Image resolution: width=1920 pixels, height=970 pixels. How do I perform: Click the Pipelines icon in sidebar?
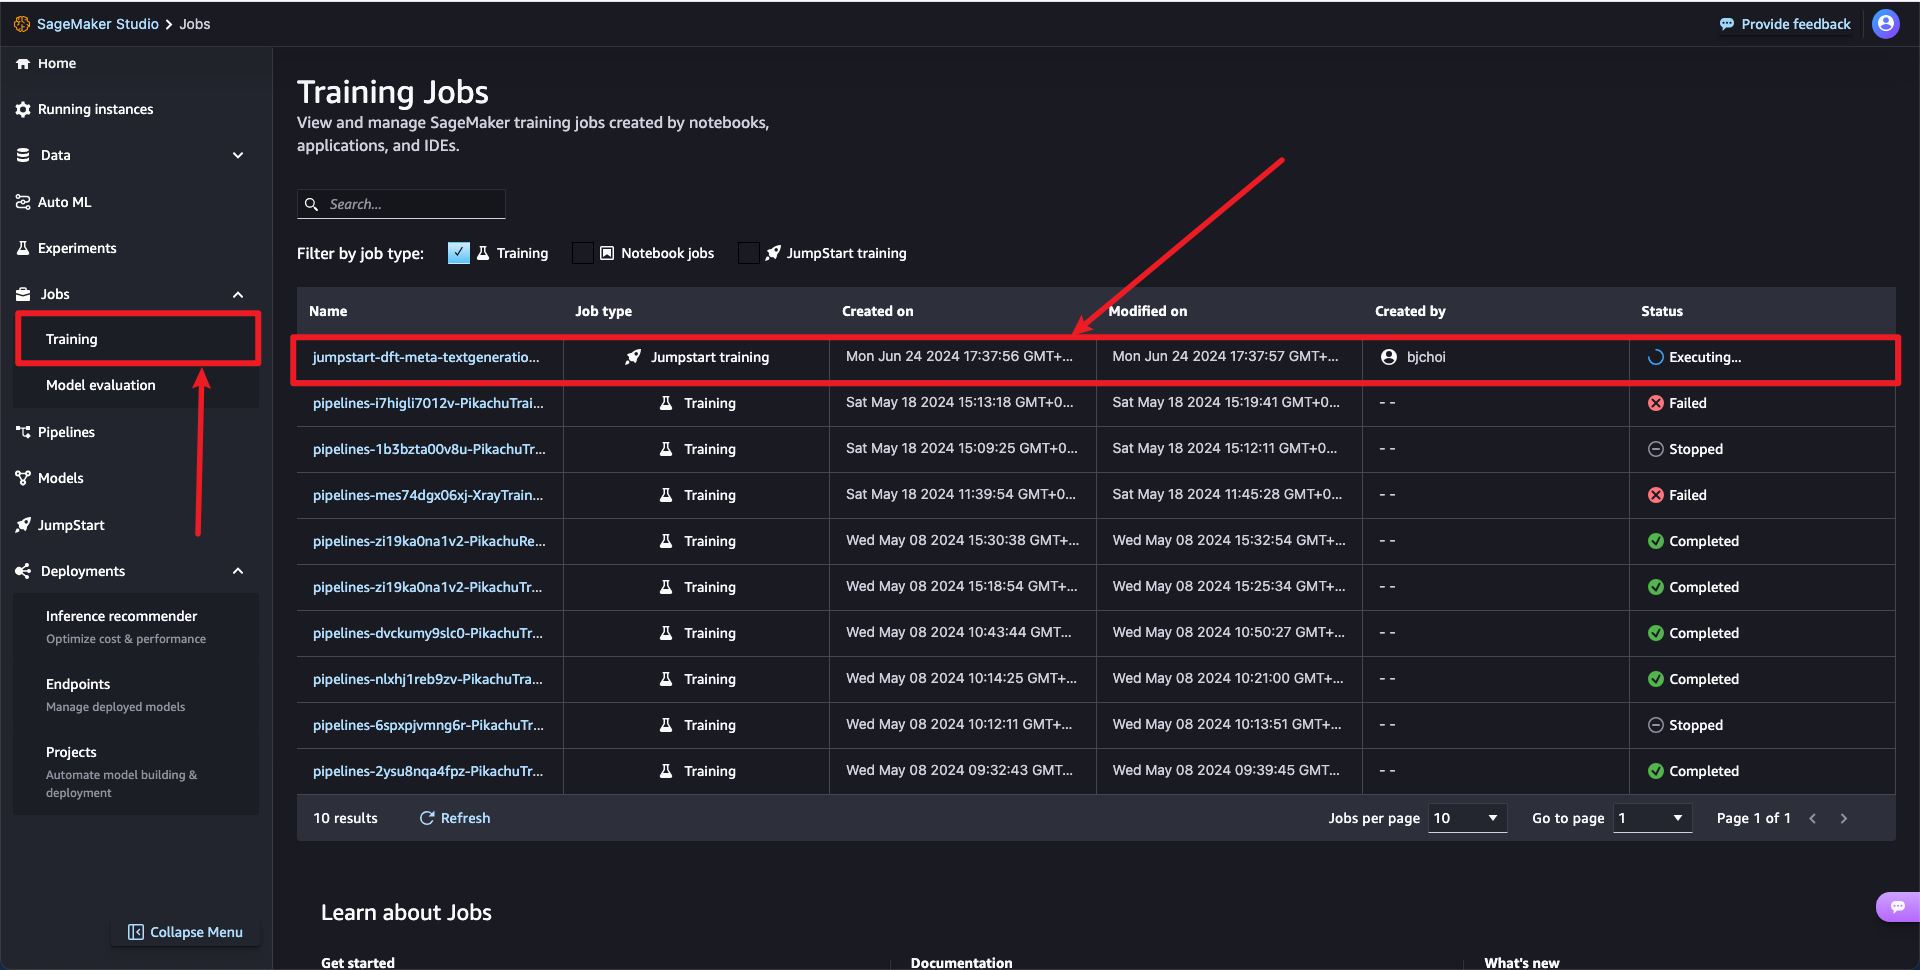click(x=23, y=432)
